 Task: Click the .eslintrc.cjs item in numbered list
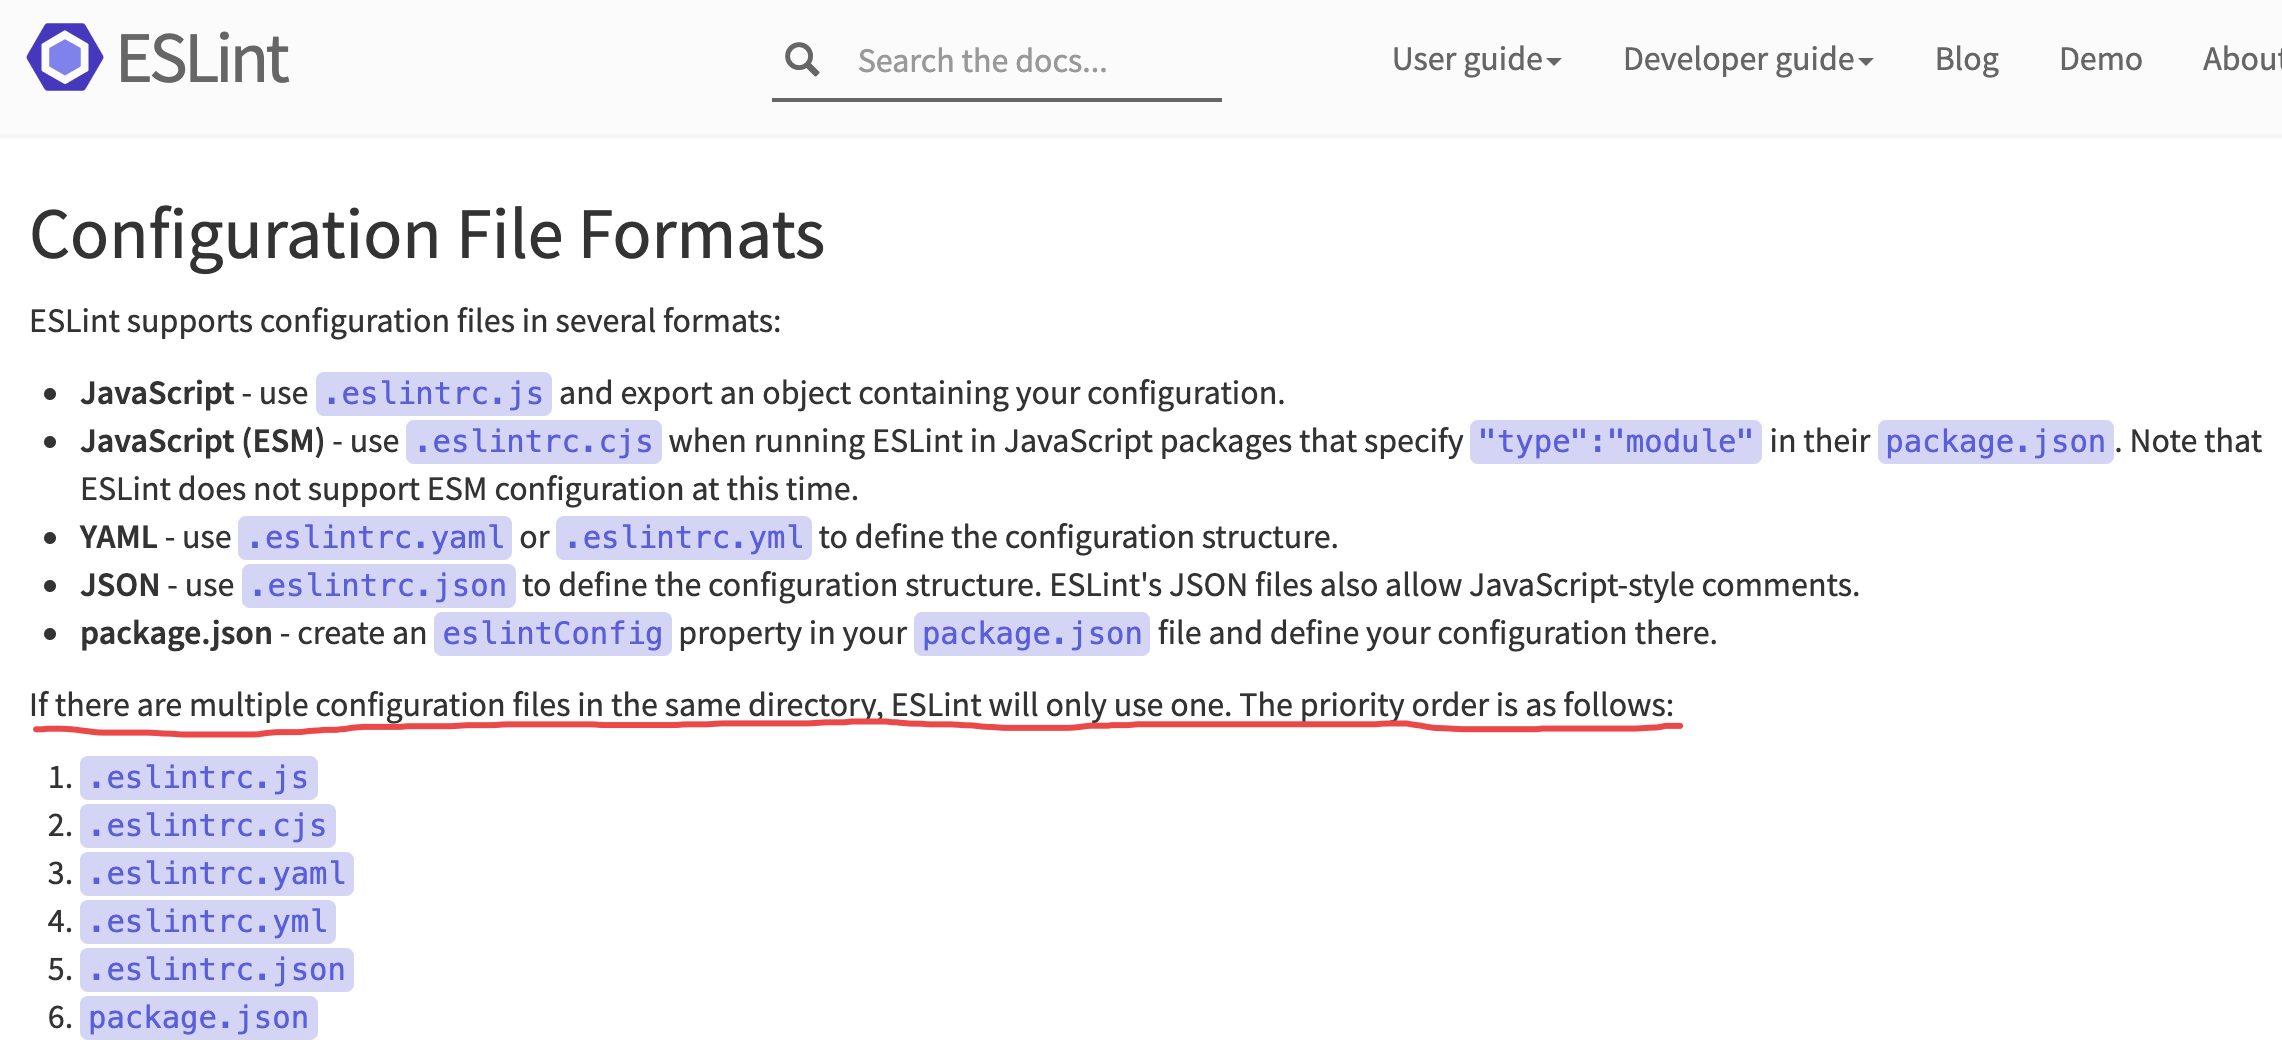pos(206,825)
